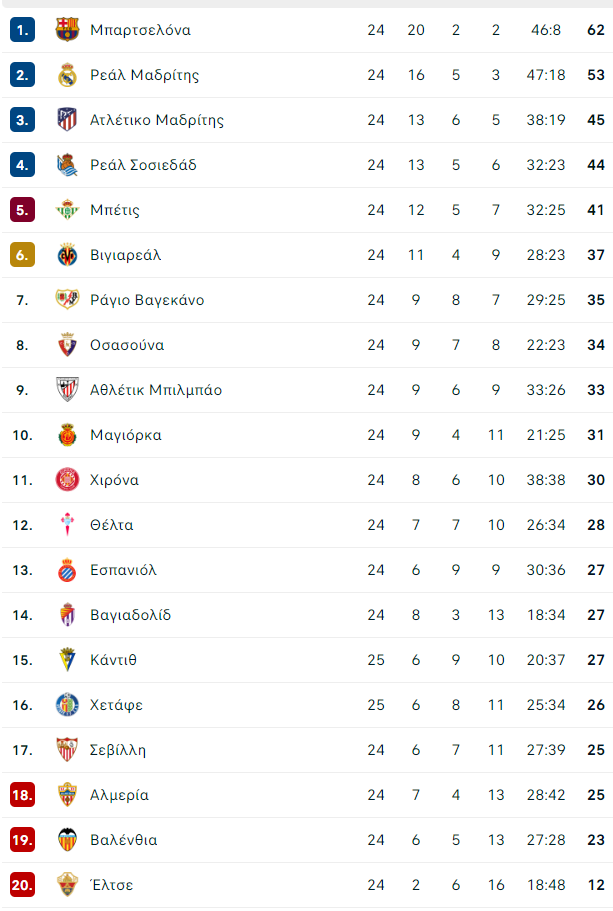Screen dimensions: 613x911
Task: Select the Χιρόνα team name
Action: 114,480
